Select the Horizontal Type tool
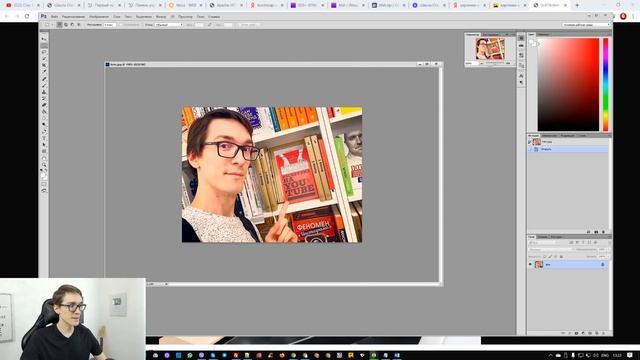 point(44,138)
